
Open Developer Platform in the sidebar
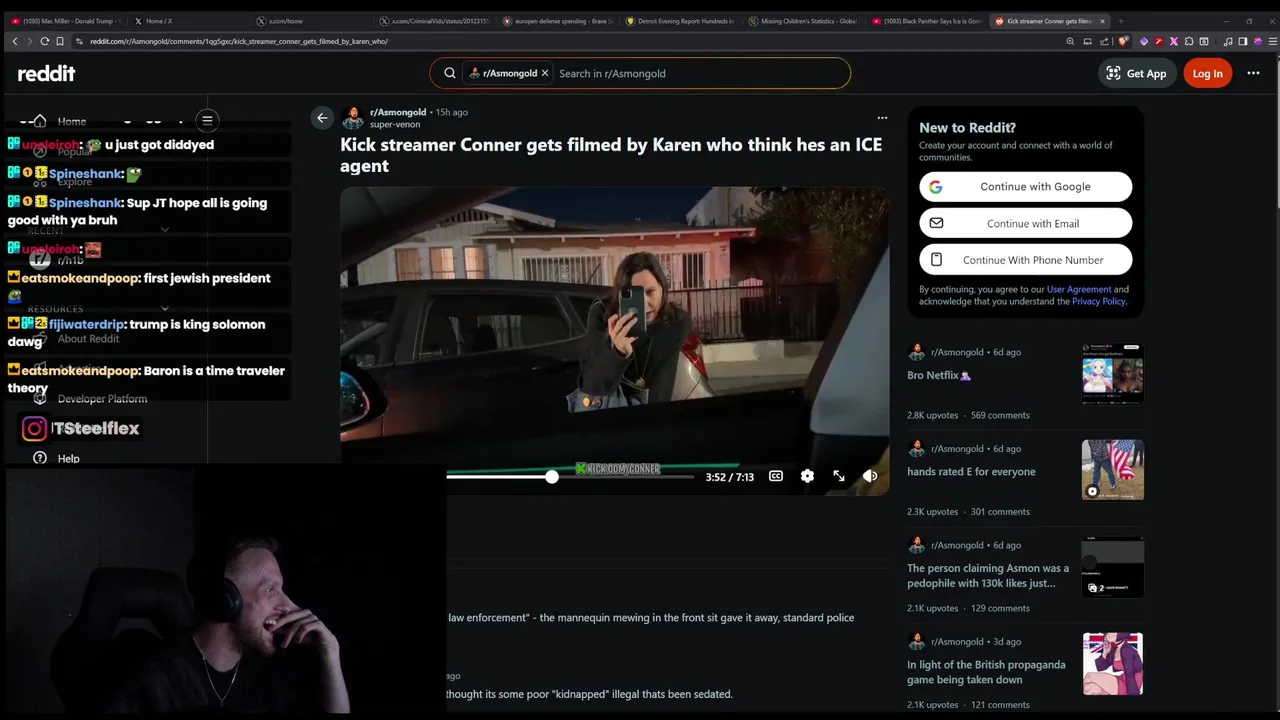[x=102, y=399]
